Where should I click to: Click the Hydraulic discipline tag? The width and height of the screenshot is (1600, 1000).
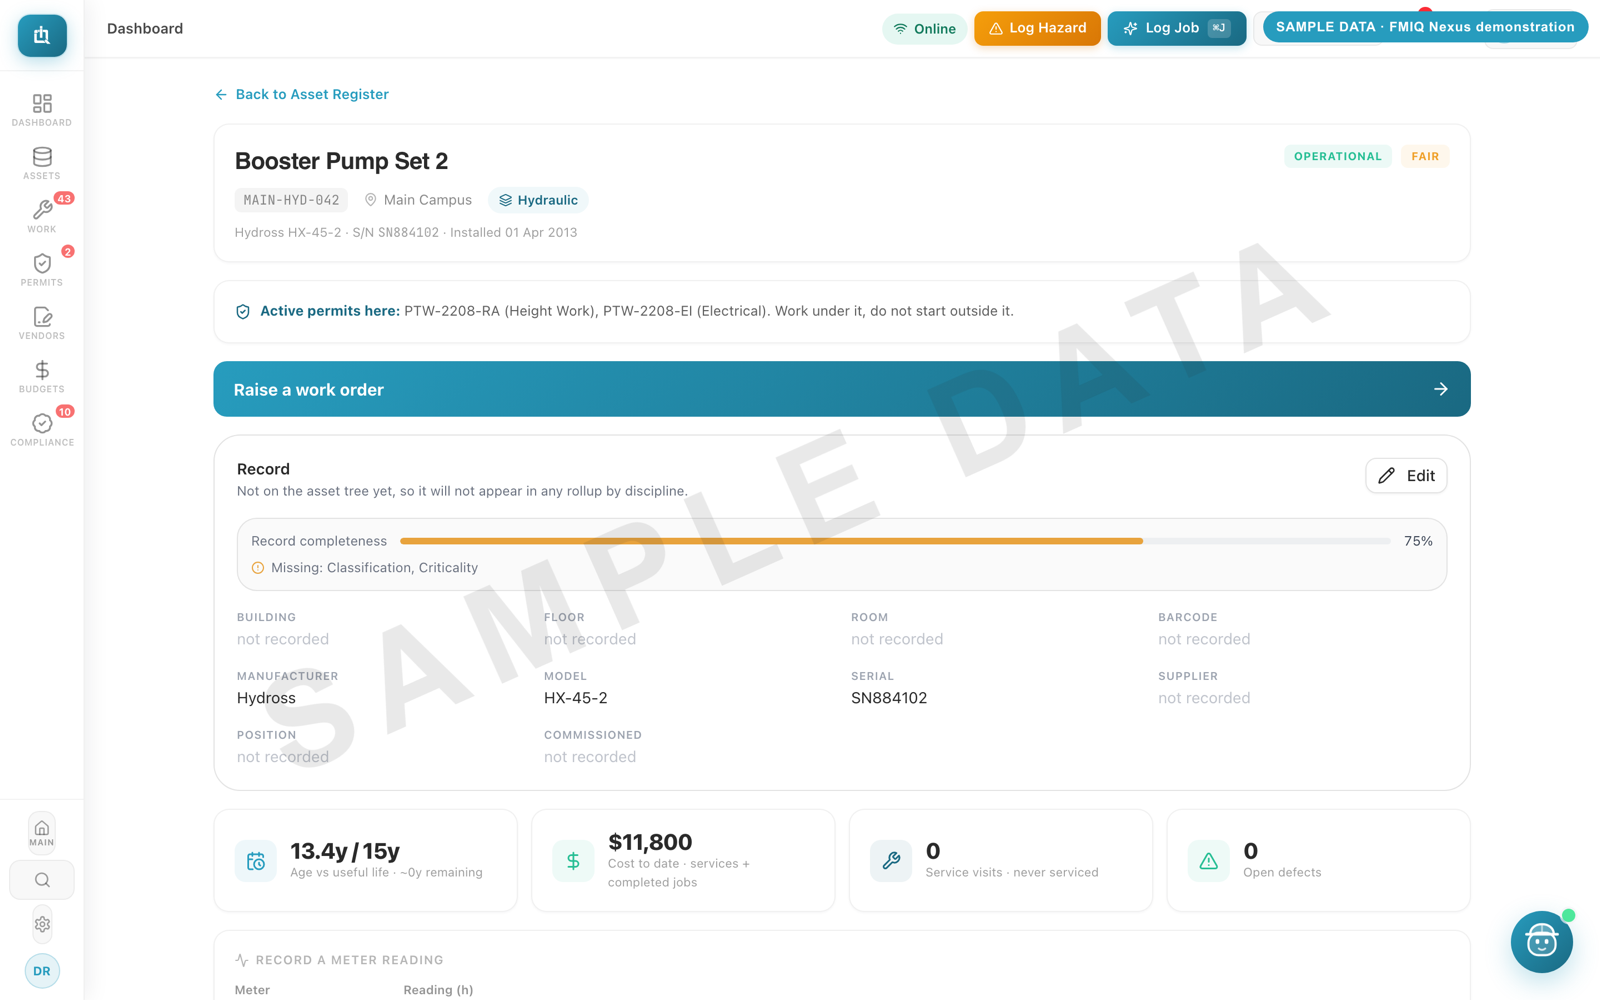coord(538,200)
